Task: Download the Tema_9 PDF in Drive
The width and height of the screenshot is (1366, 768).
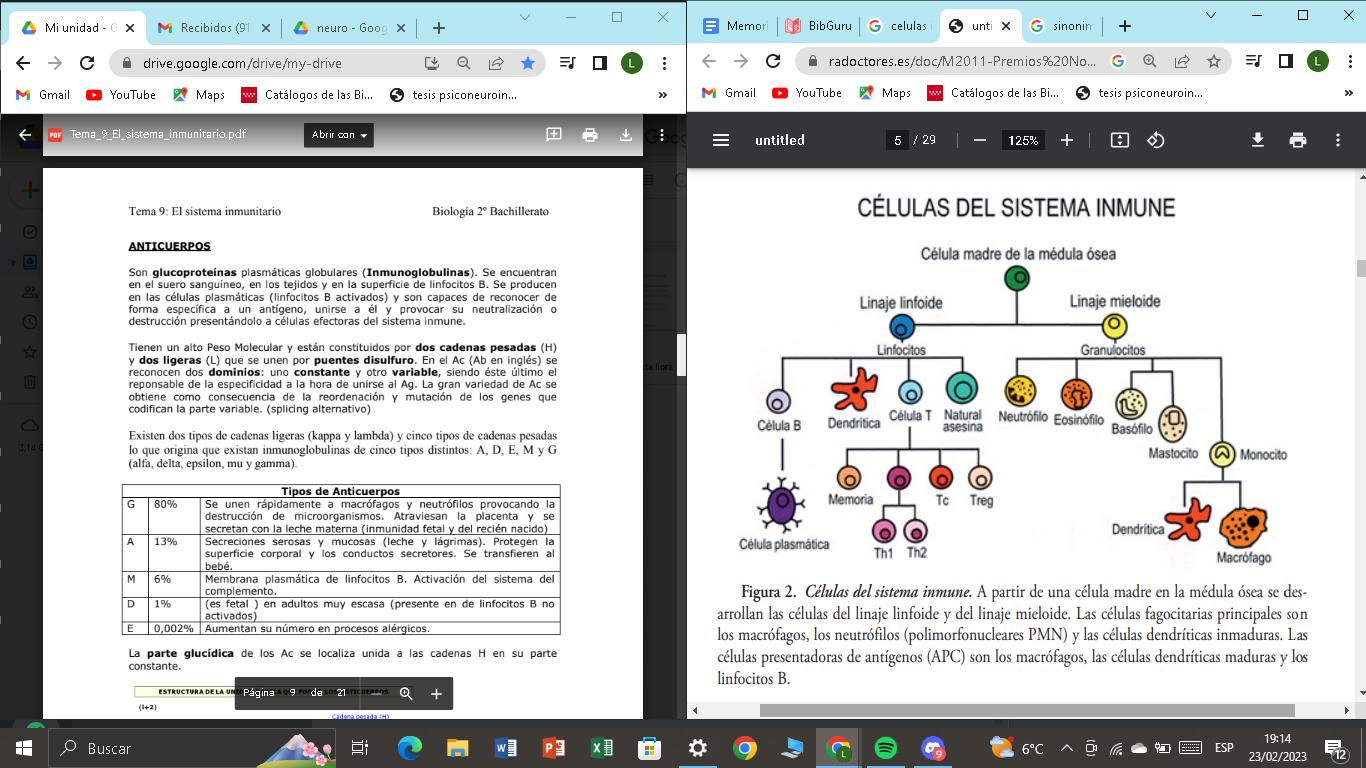Action: point(626,135)
